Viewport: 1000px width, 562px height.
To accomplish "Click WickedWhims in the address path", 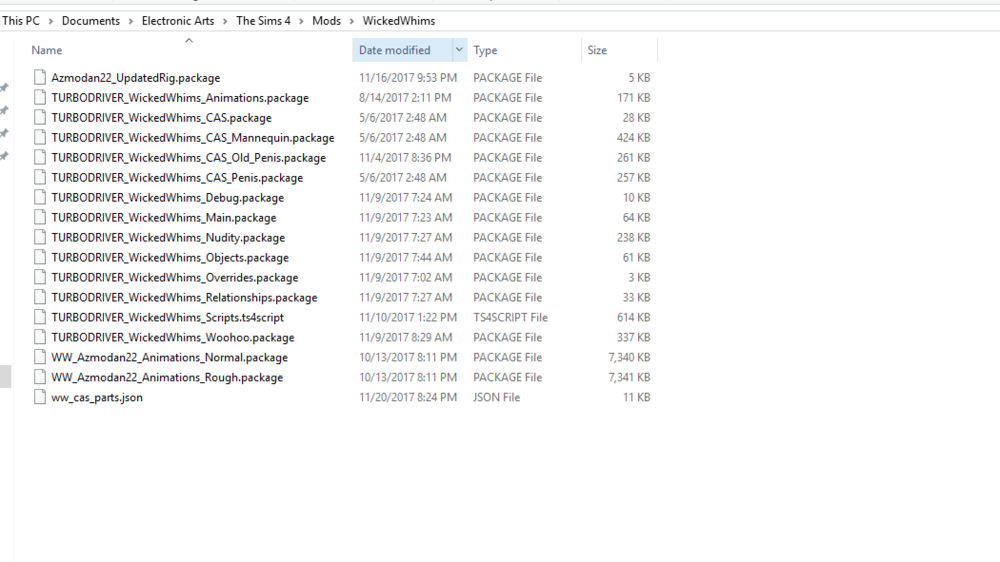I will coord(399,20).
